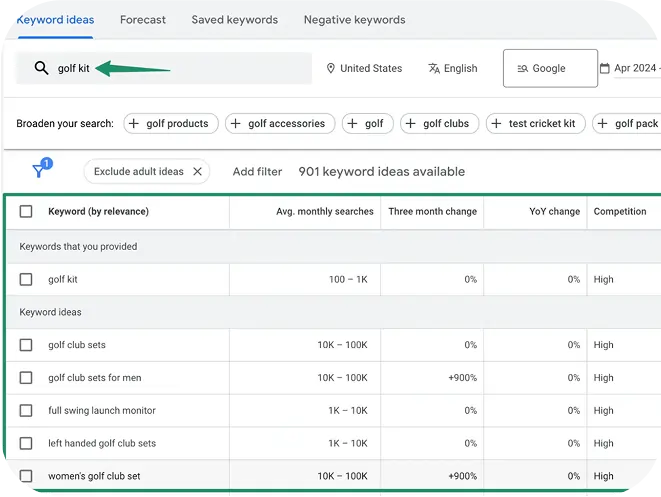Click the language translate icon
The height and width of the screenshot is (497, 661).
pyautogui.click(x=434, y=69)
